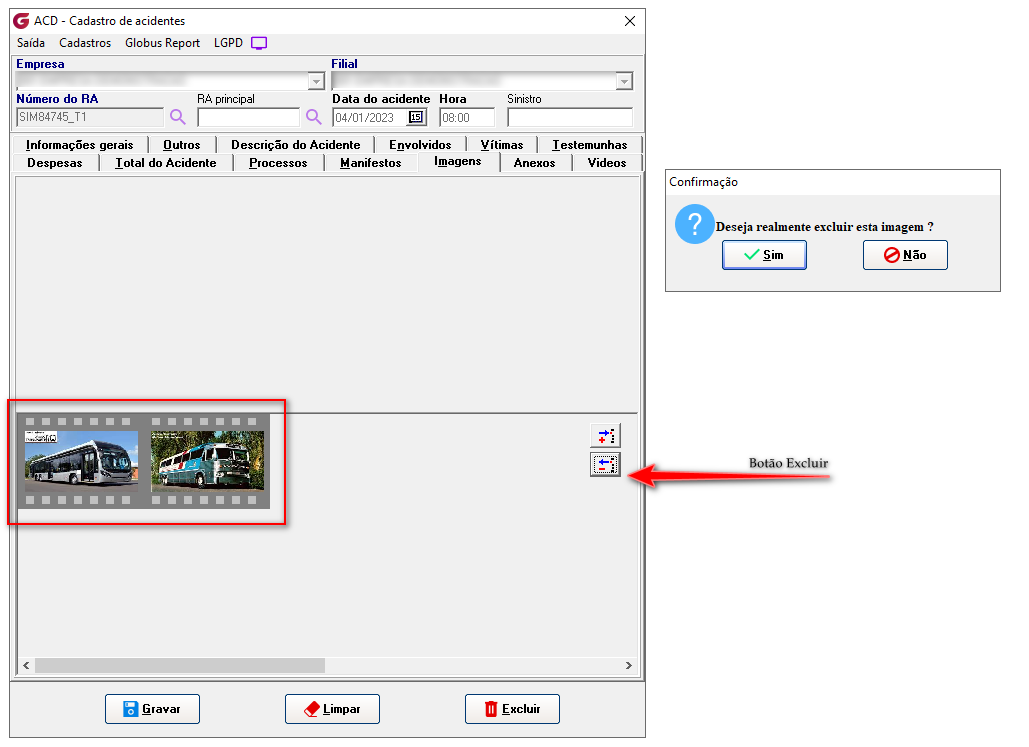The width and height of the screenshot is (1029, 747).
Task: Click the purple LGPD monitor icon
Action: point(259,43)
